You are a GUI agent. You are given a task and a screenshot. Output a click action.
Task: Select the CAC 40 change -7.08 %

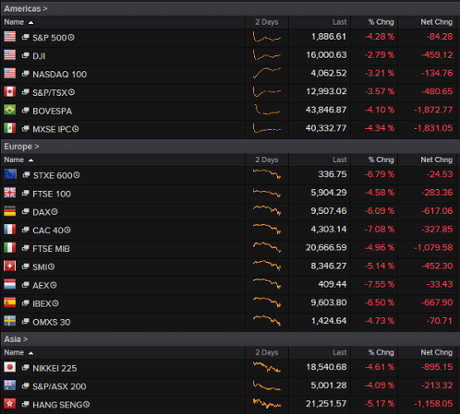[x=379, y=229]
